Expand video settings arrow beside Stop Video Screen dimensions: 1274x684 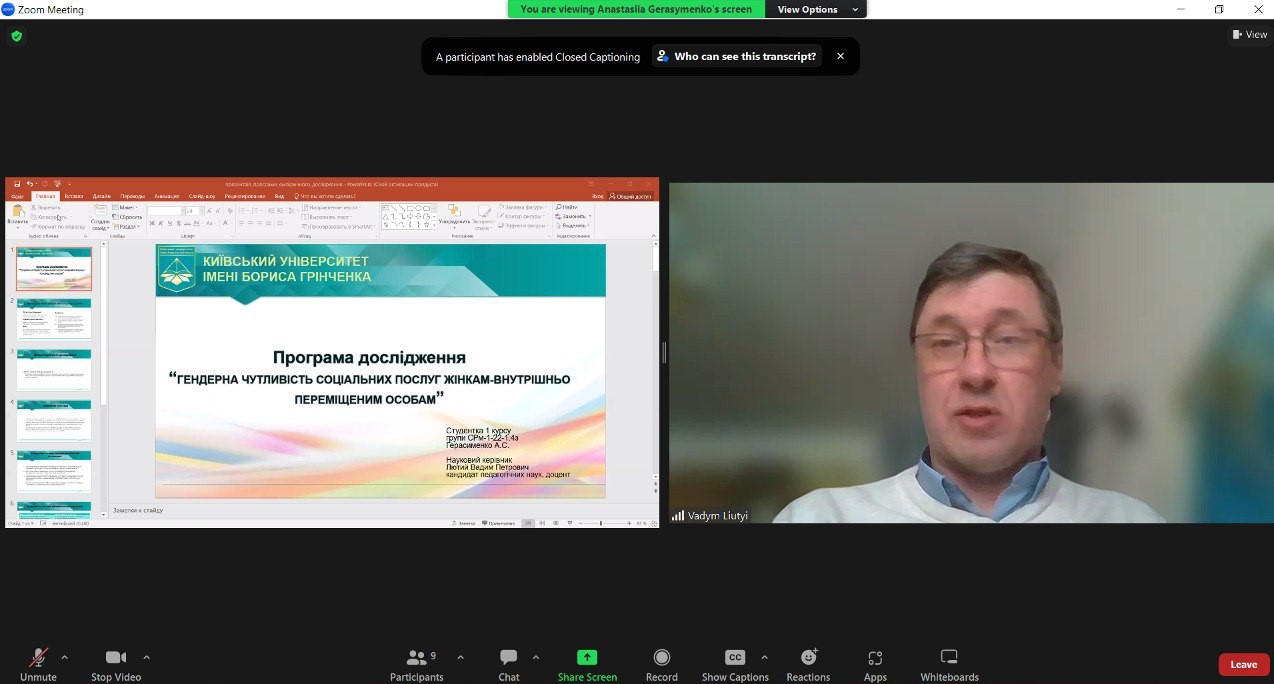[x=147, y=657]
